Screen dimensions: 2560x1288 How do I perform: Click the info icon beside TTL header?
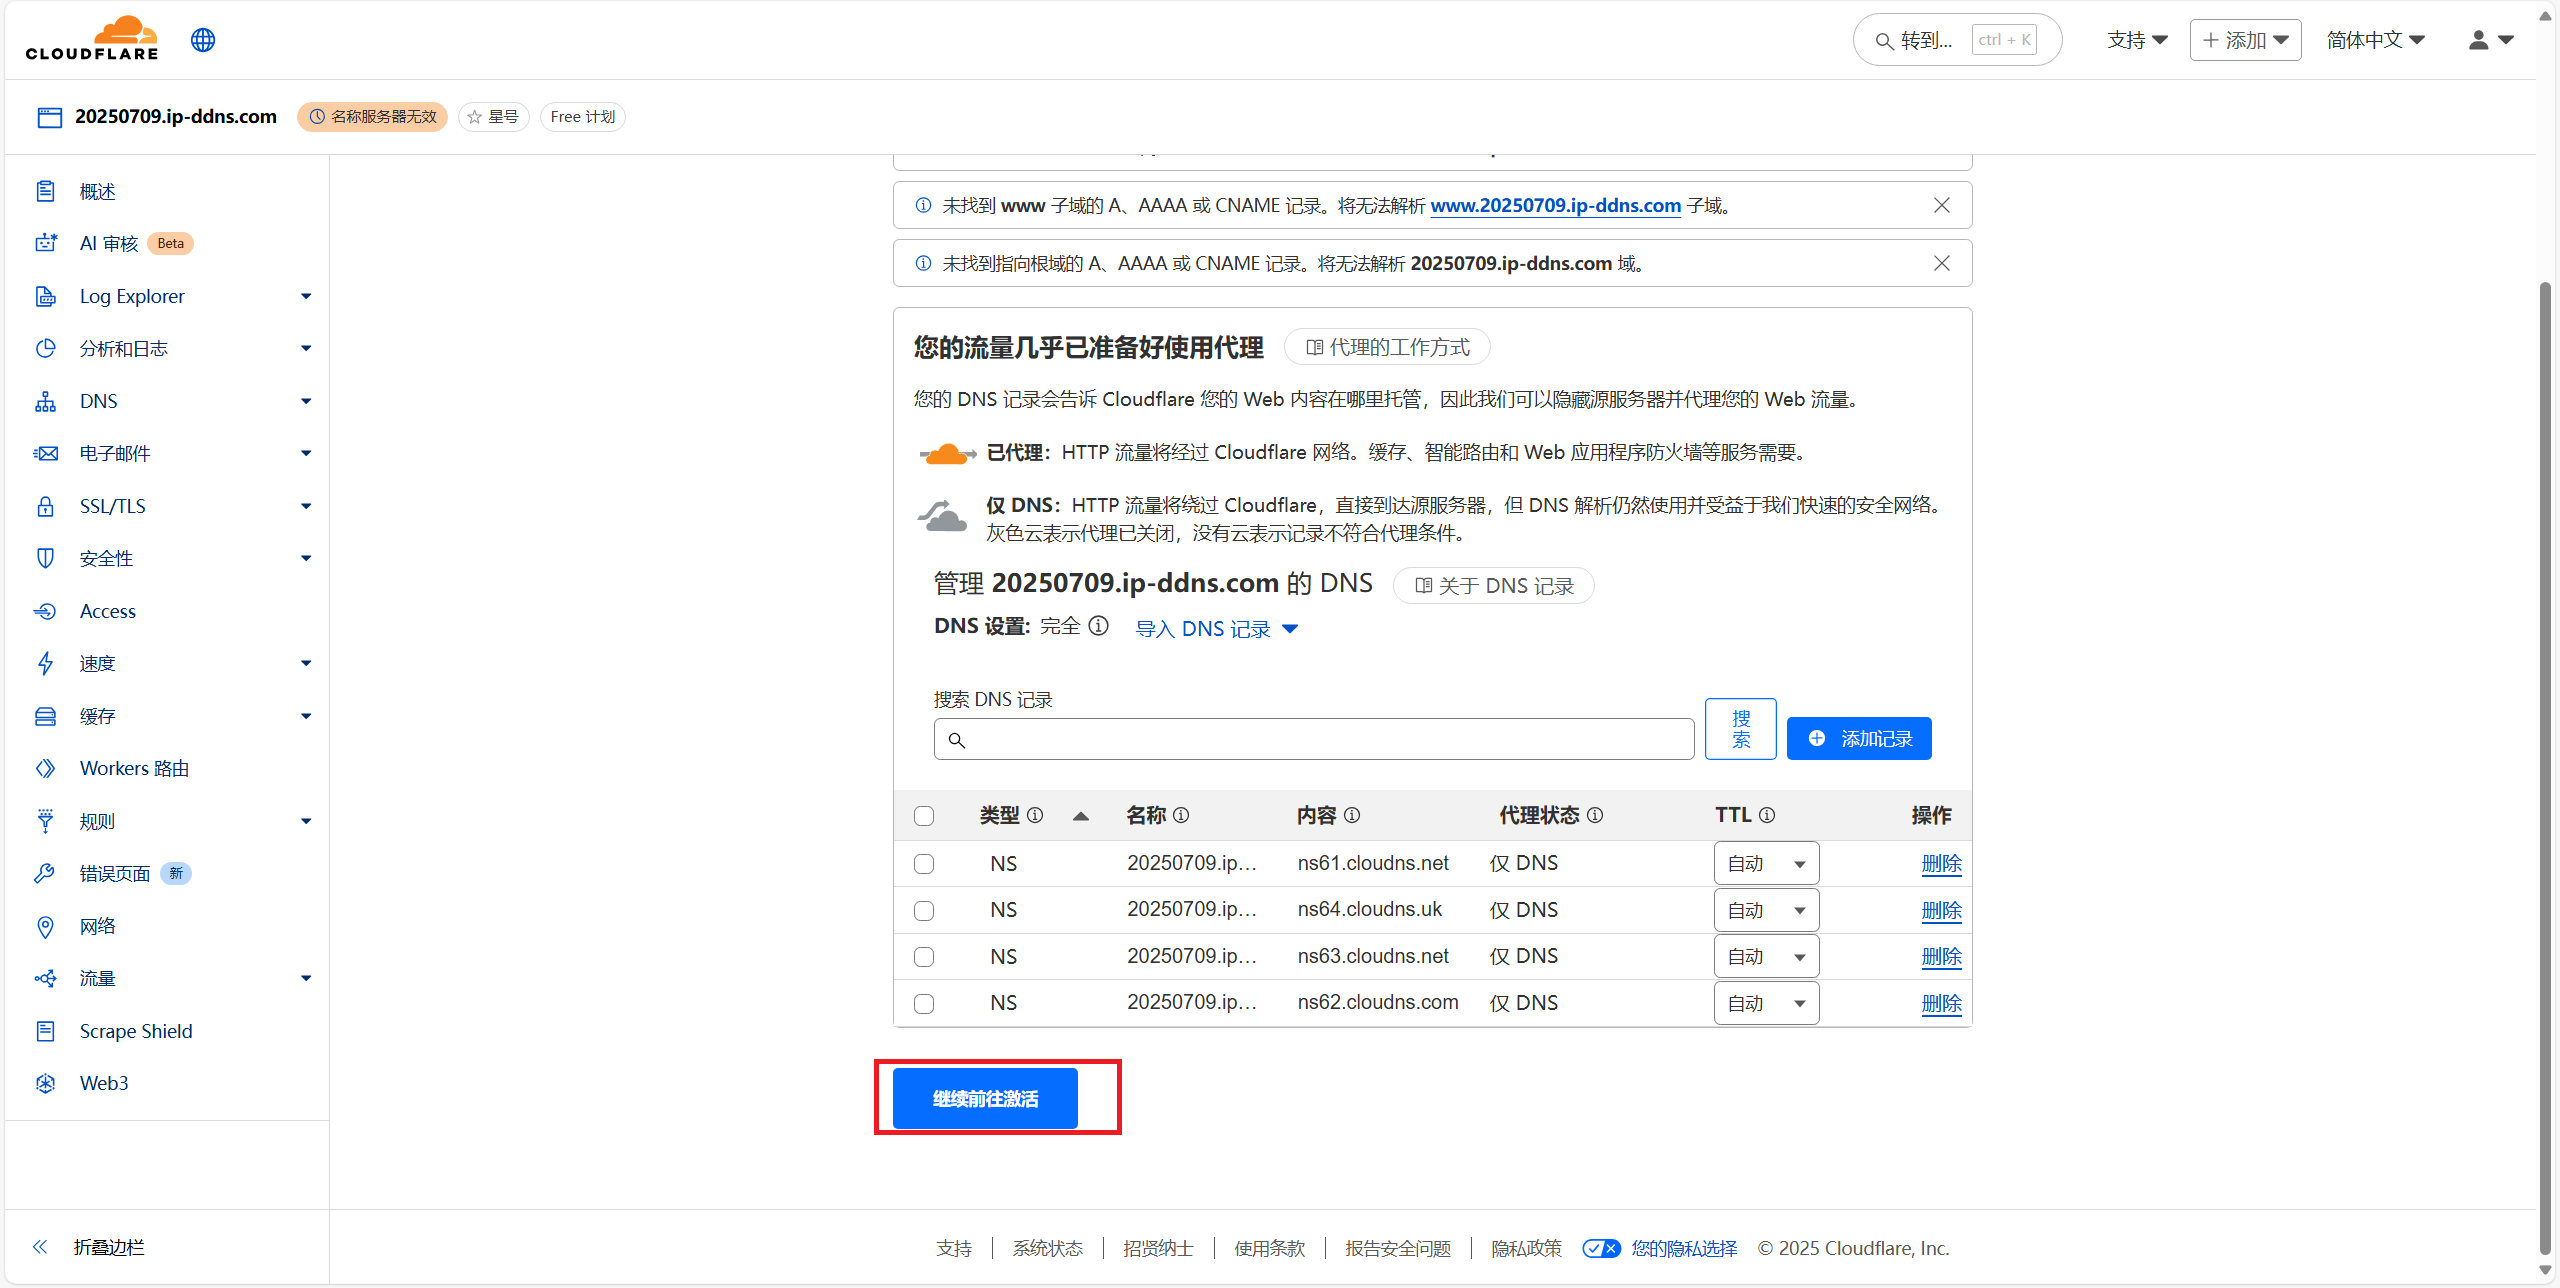point(1767,815)
